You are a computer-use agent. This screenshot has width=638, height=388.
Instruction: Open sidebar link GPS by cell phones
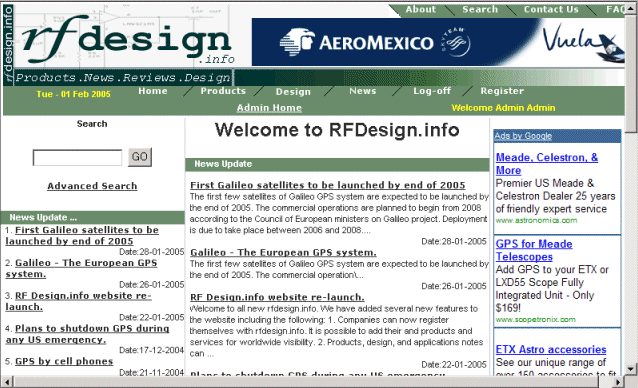[x=64, y=361]
